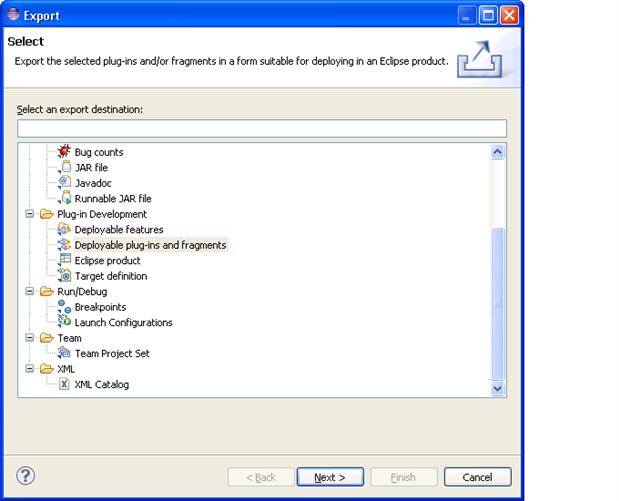Select the "Breakpoints" entry
619x501 pixels.
coord(100,307)
